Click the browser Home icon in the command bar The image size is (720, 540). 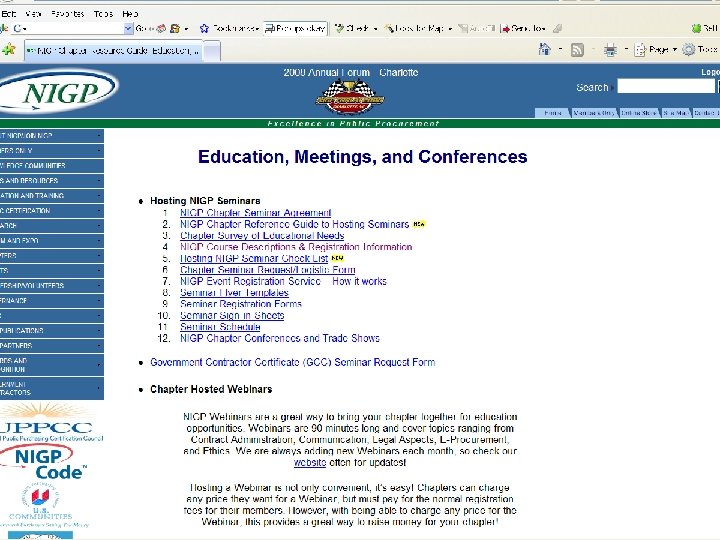pos(545,49)
